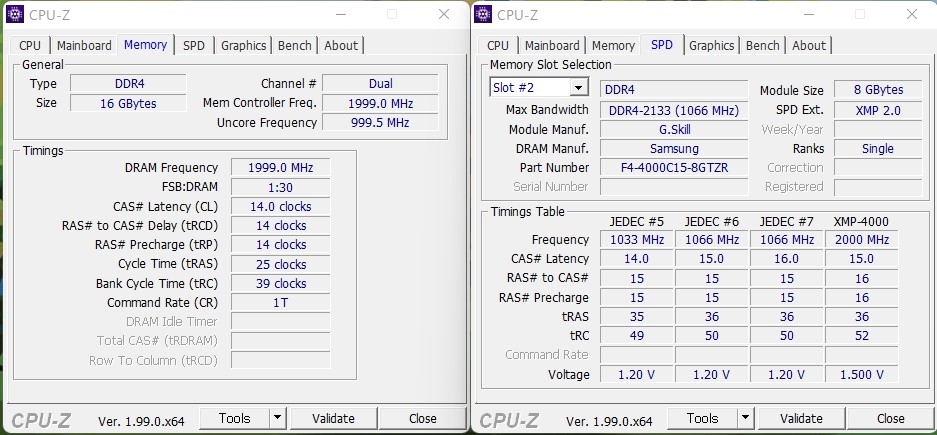Switch to CPU tab in left window
Viewport: 937px width, 435px height.
(x=30, y=45)
